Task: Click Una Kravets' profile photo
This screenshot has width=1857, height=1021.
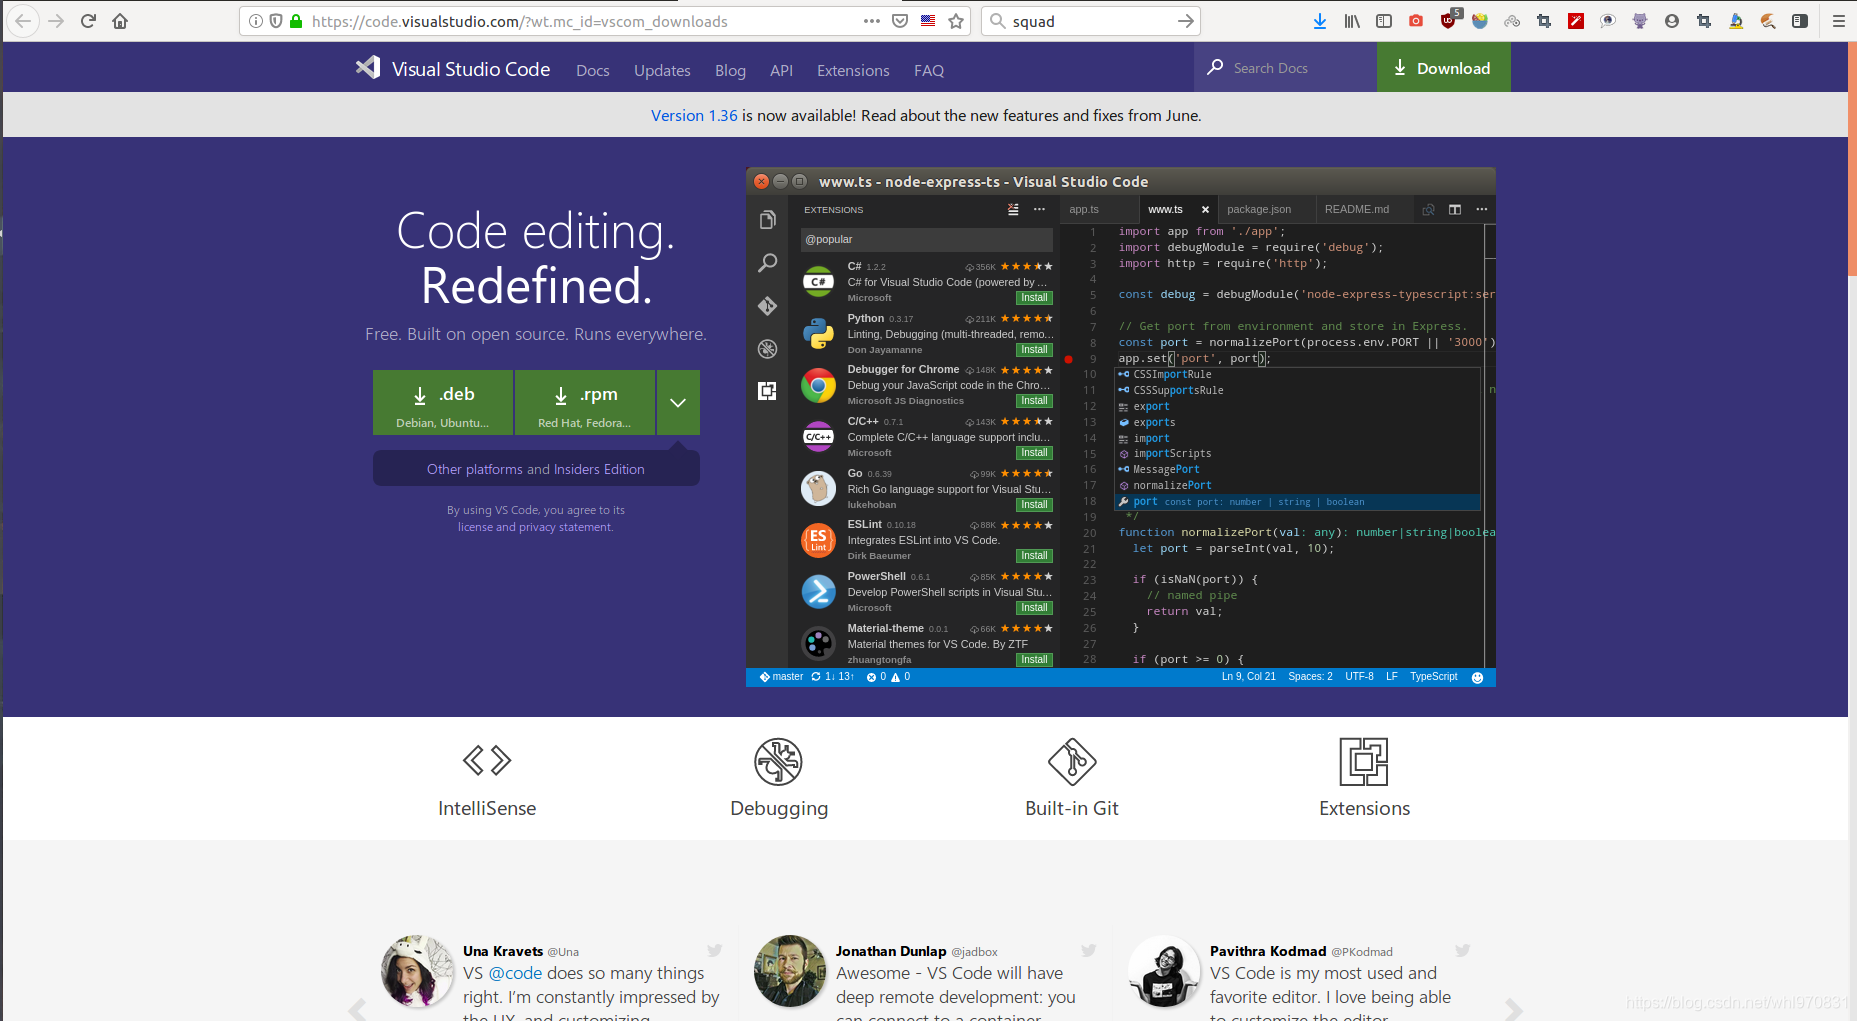Action: coord(417,971)
